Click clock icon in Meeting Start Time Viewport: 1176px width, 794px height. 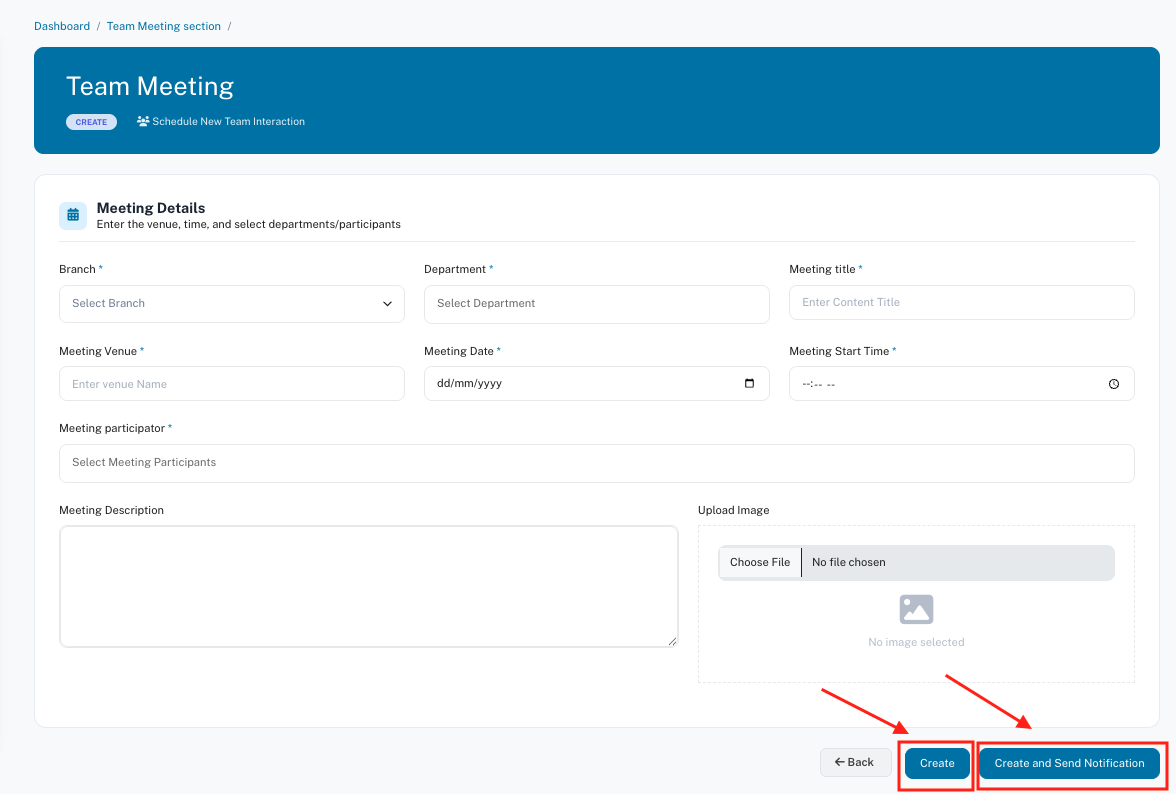click(x=1114, y=384)
